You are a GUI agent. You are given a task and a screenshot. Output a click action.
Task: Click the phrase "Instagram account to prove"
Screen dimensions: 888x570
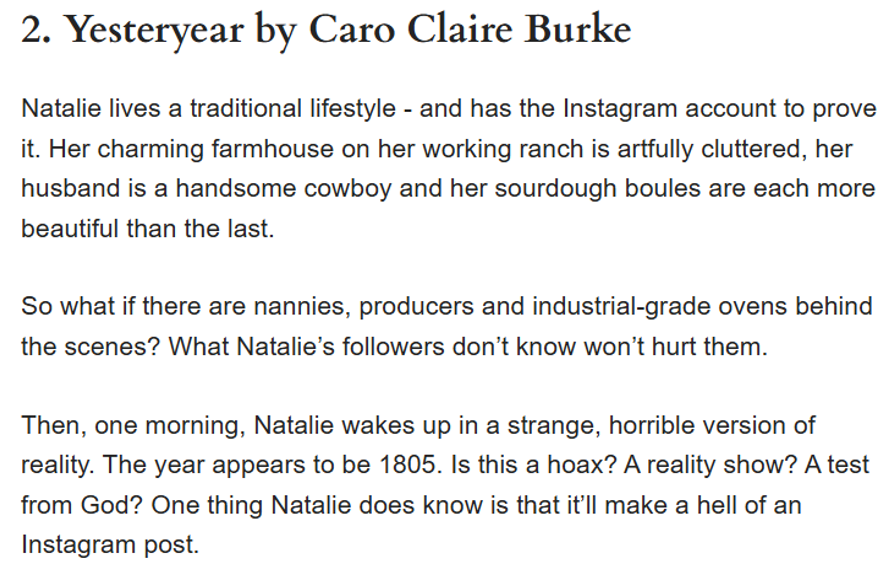click(x=718, y=108)
